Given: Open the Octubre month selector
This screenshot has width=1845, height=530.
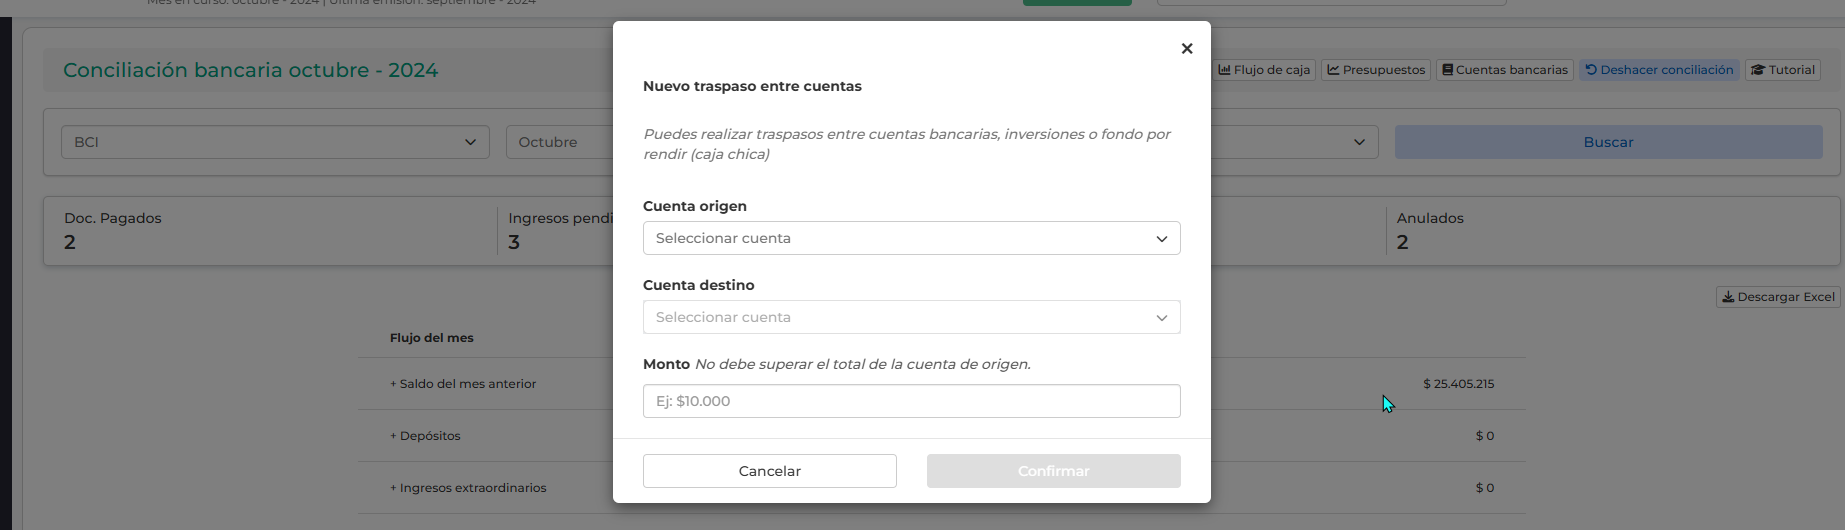Looking at the screenshot, I should [x=560, y=142].
